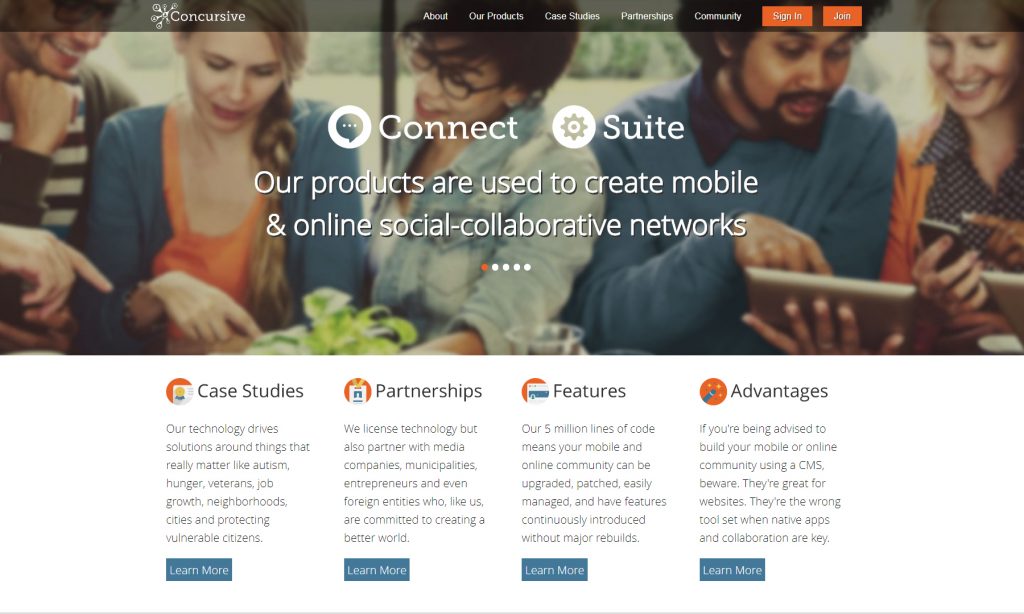Click the orange Sign In button
This screenshot has height=614, width=1024.
pos(787,16)
